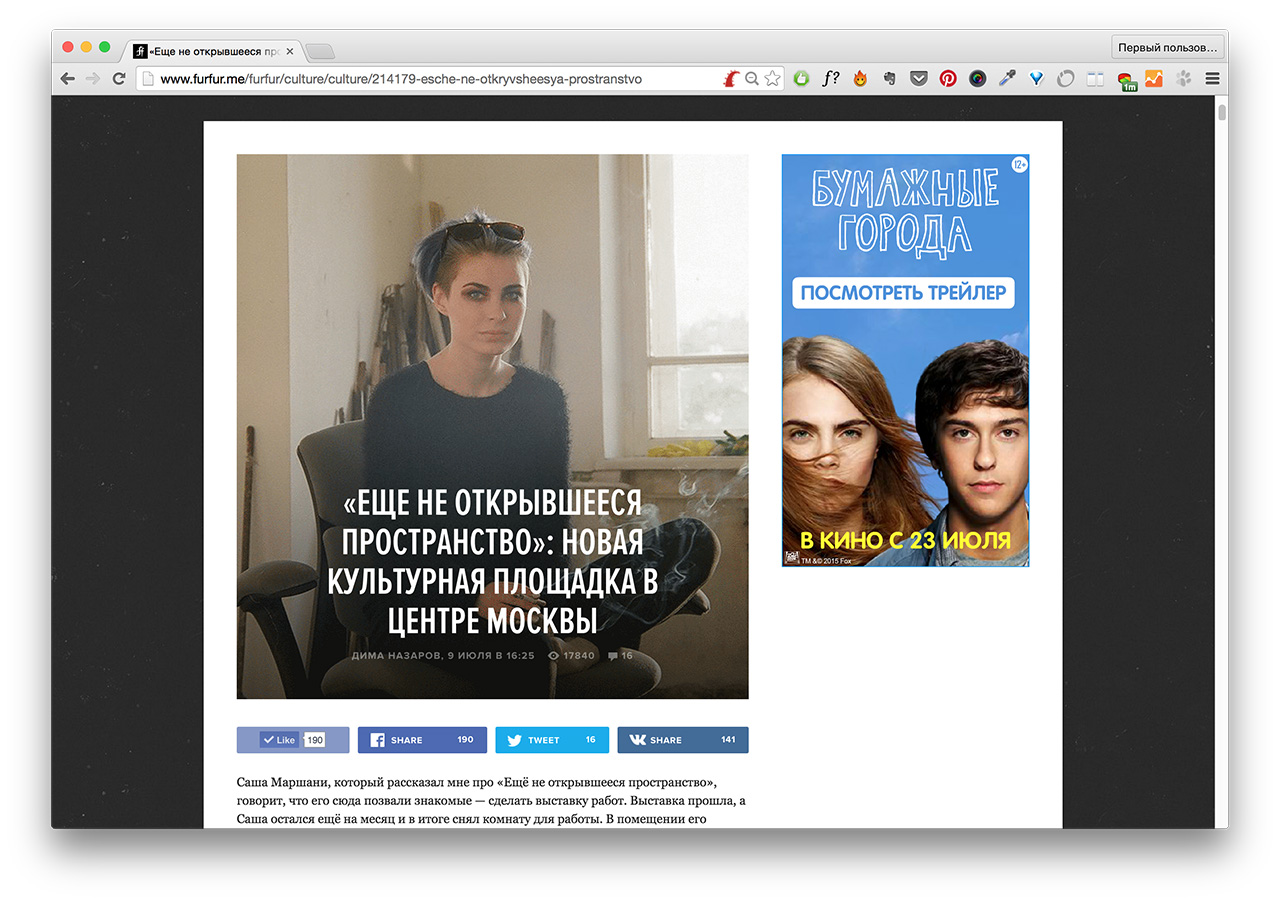
Task: Open the camera lens extension
Action: pyautogui.click(x=977, y=78)
